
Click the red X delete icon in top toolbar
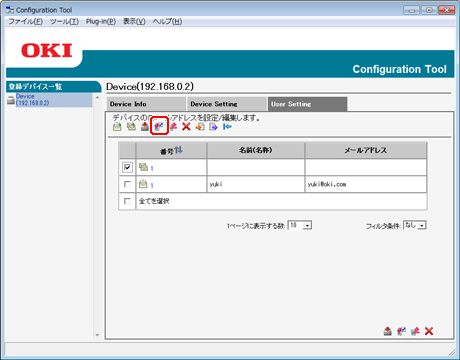pos(186,127)
